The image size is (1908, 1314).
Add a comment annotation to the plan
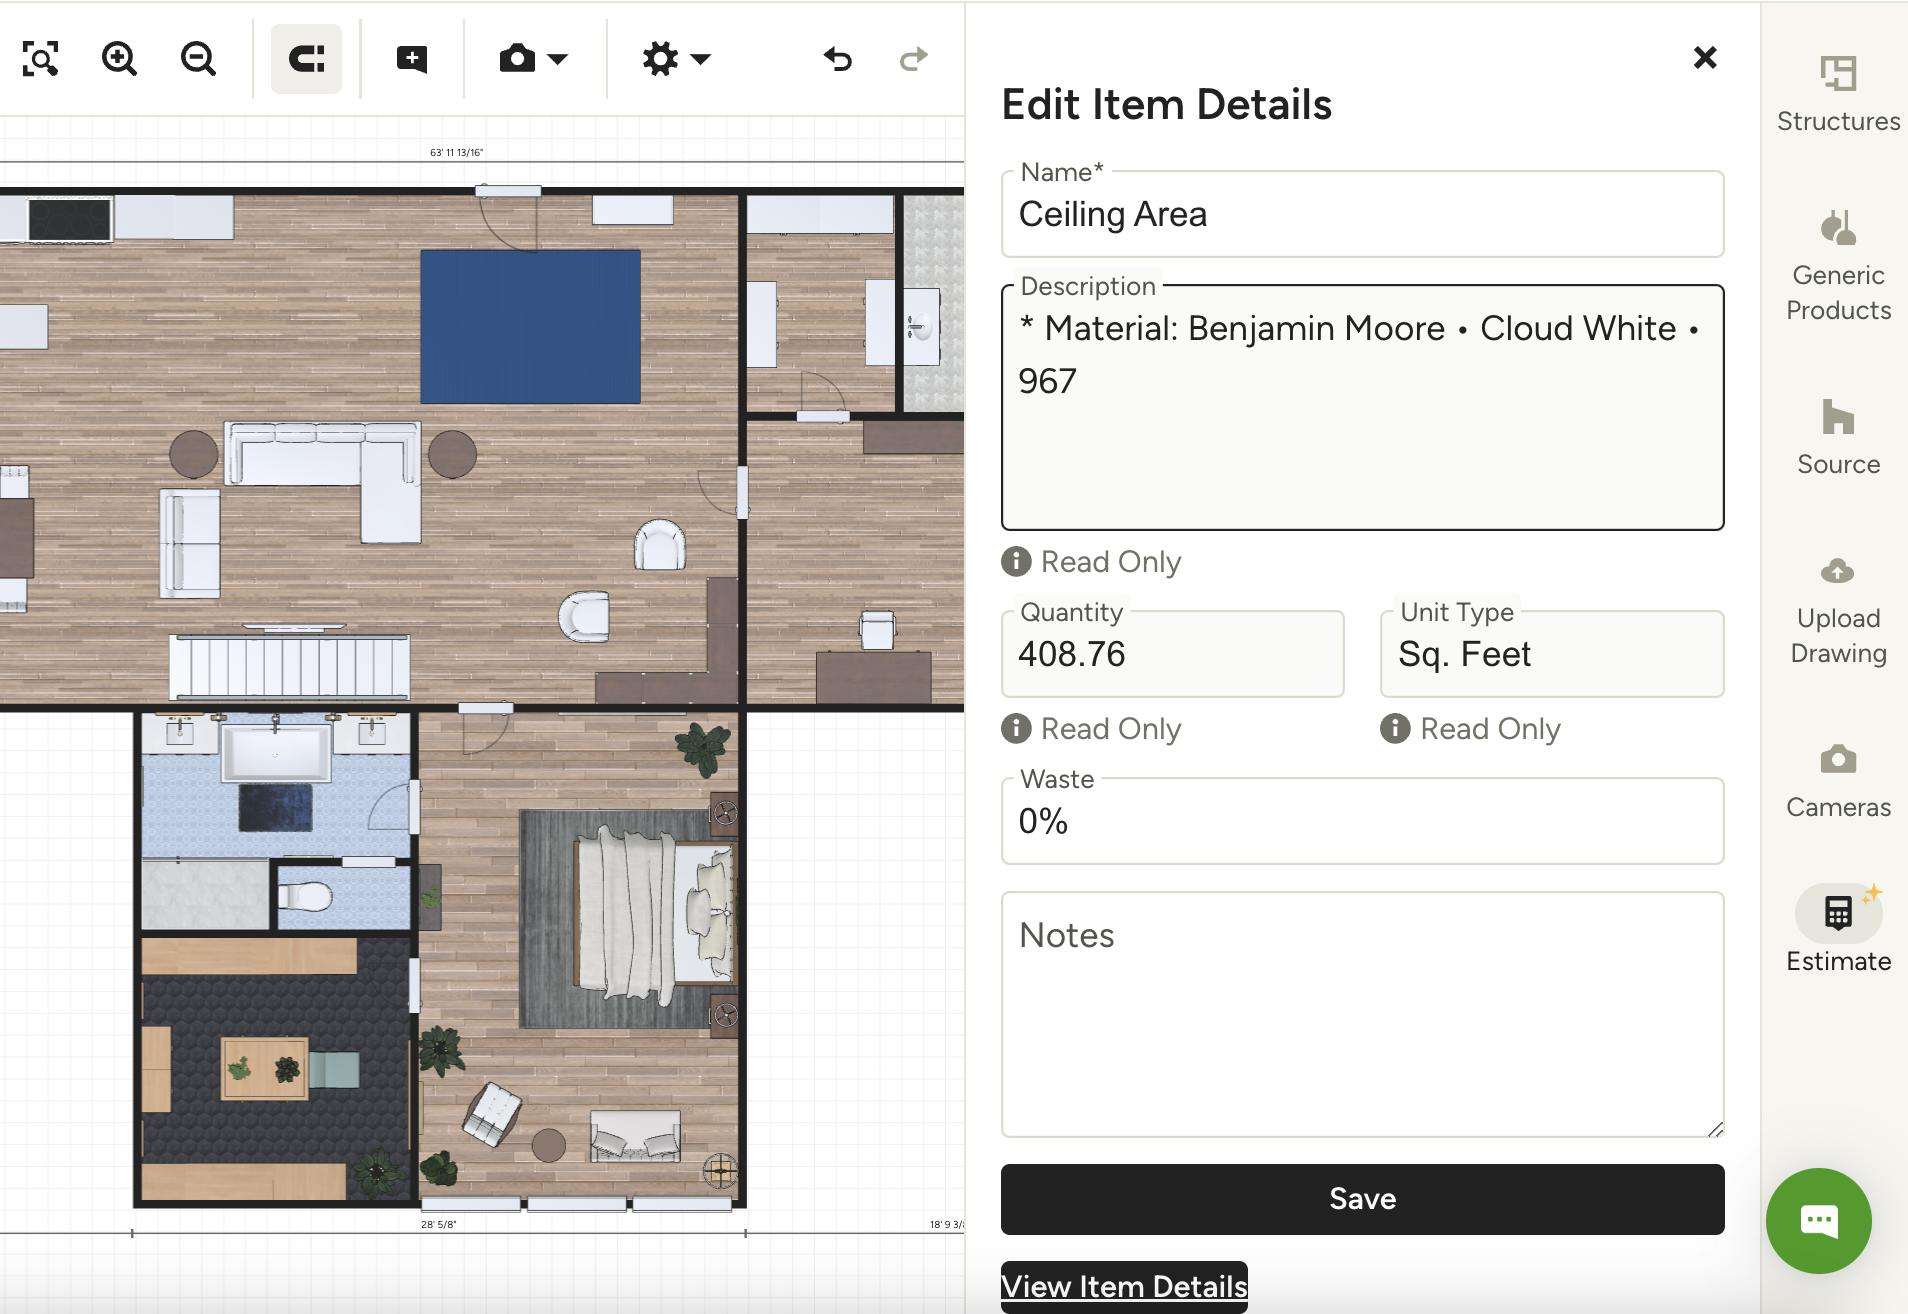412,59
